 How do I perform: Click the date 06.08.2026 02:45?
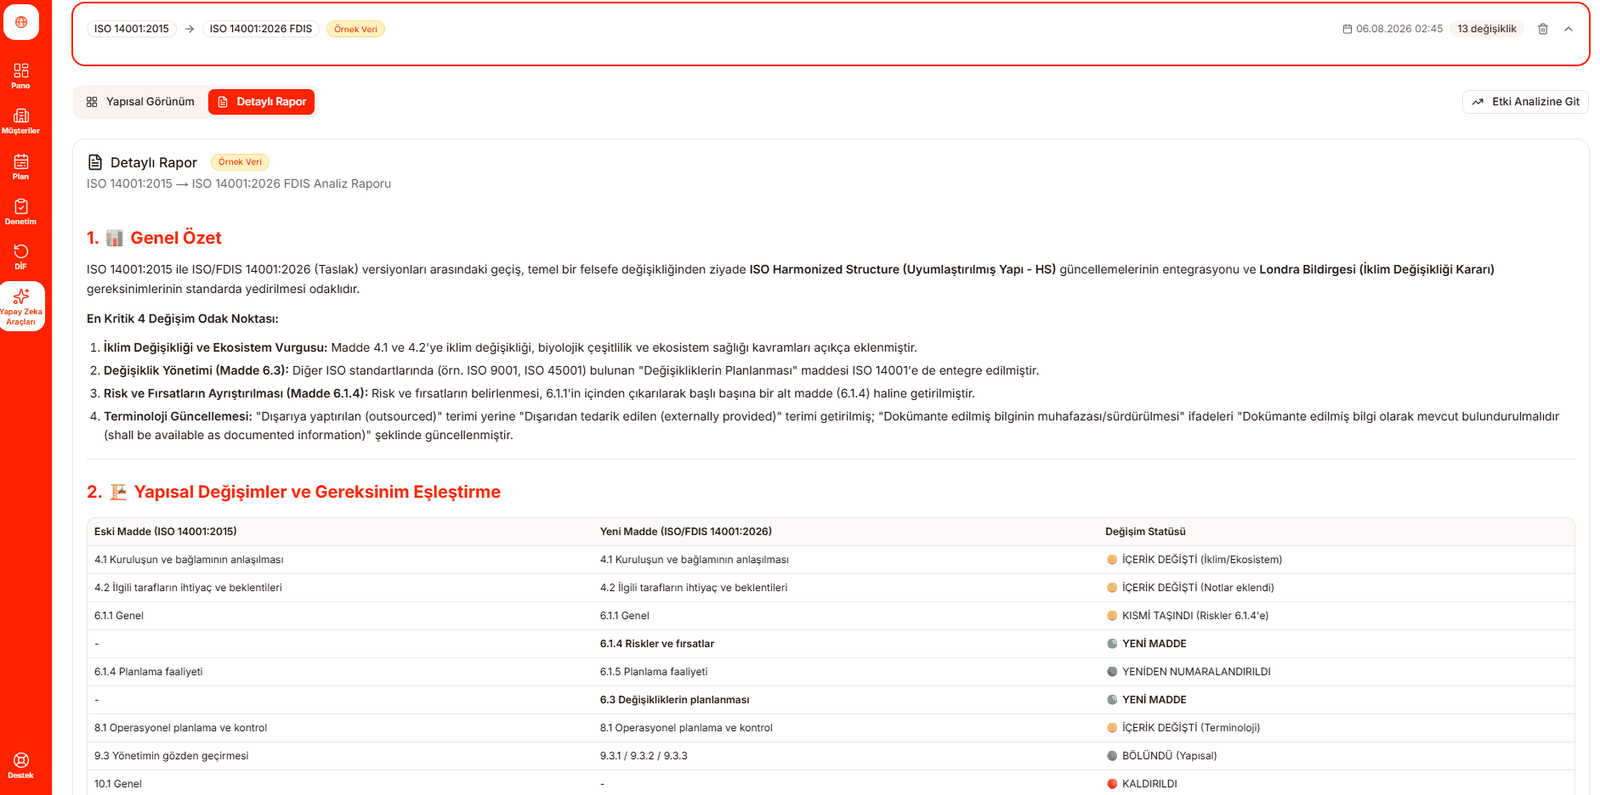coord(1392,29)
